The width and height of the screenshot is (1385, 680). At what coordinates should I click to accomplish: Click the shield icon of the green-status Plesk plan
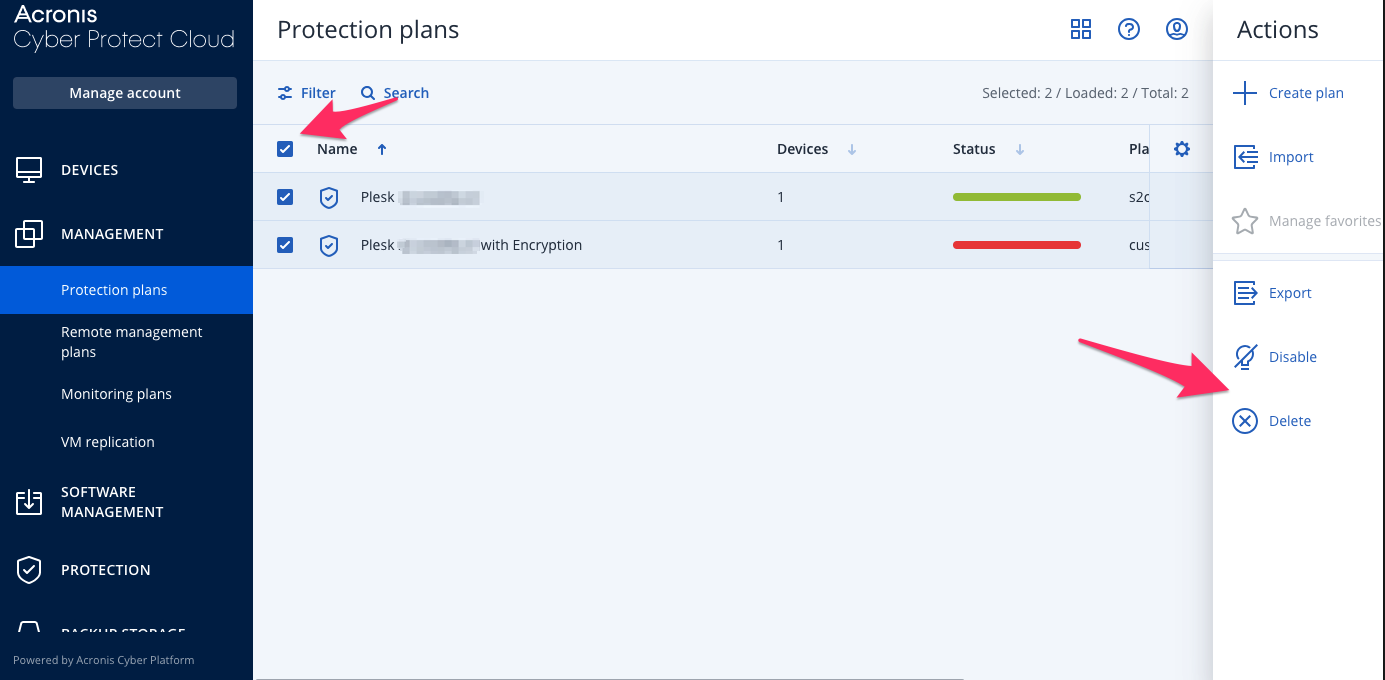tap(329, 197)
